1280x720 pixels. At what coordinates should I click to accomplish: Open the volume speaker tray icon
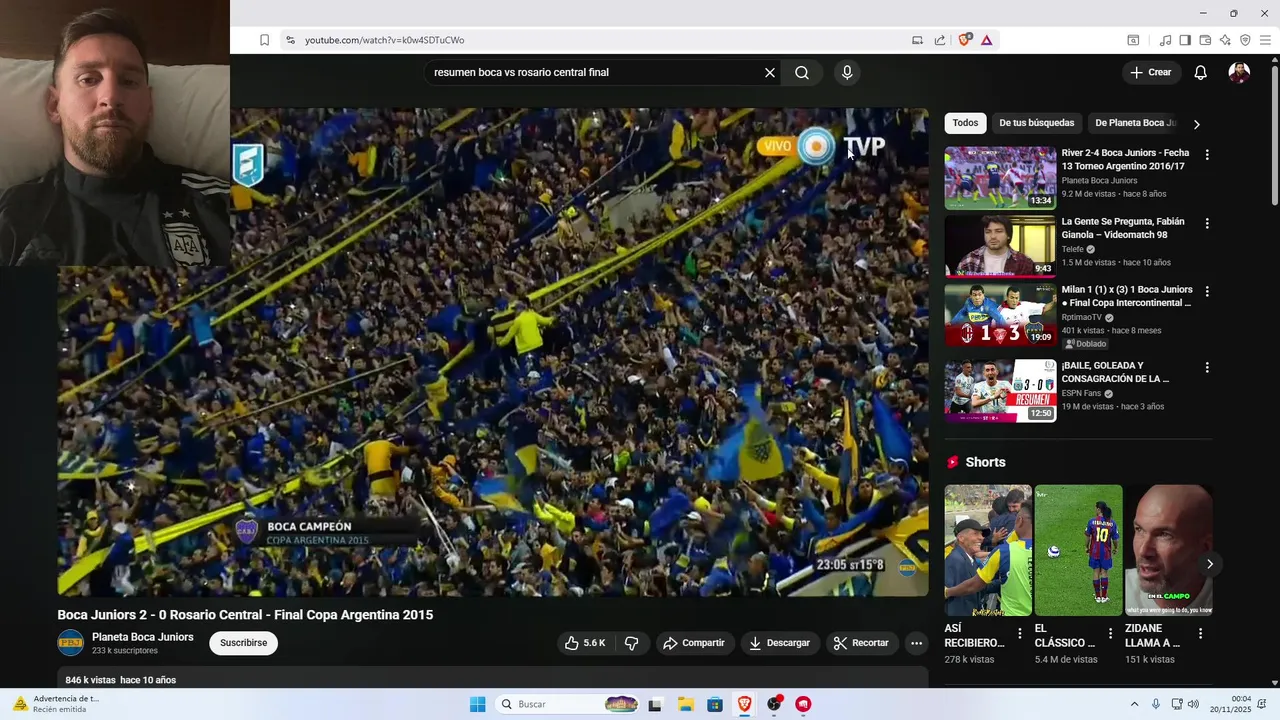click(1193, 704)
